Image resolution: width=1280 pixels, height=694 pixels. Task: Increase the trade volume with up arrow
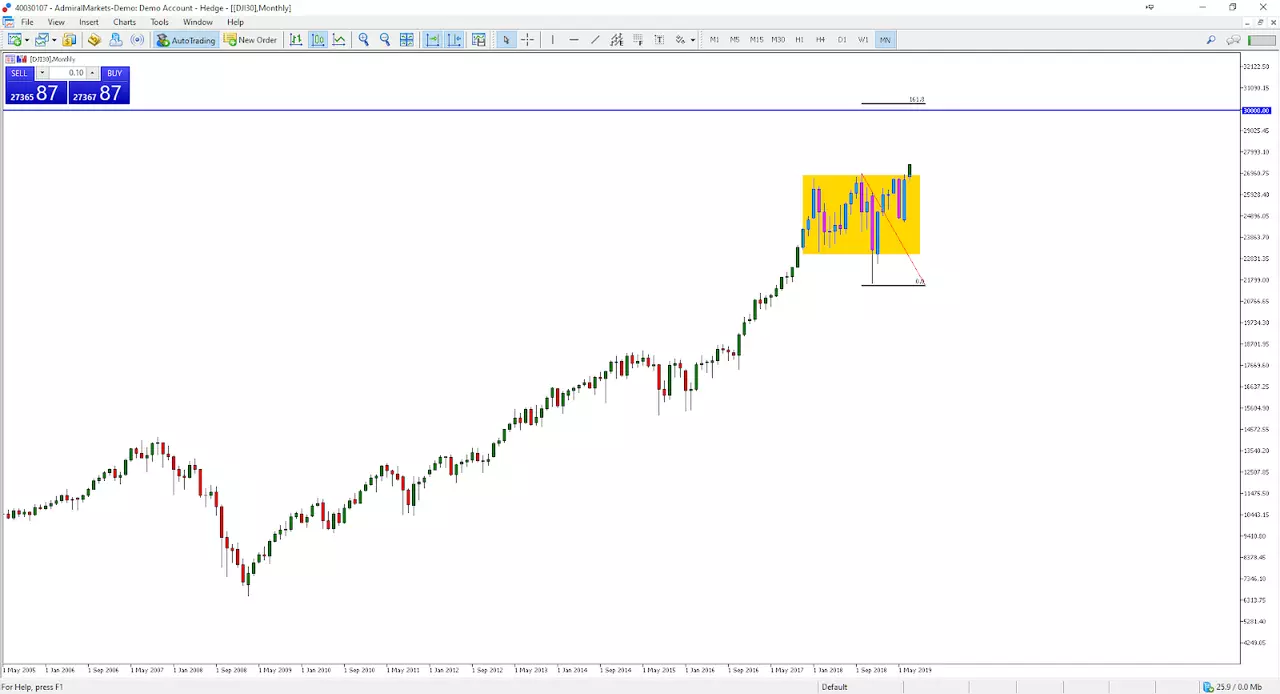(92, 73)
